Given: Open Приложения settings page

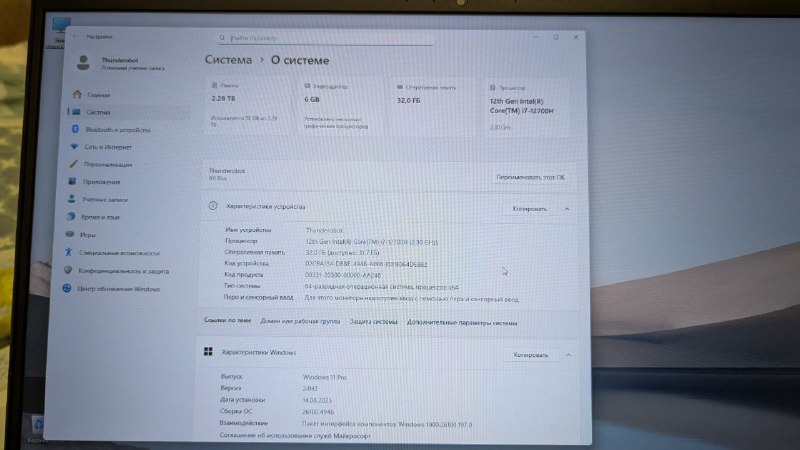Looking at the screenshot, I should click(102, 182).
